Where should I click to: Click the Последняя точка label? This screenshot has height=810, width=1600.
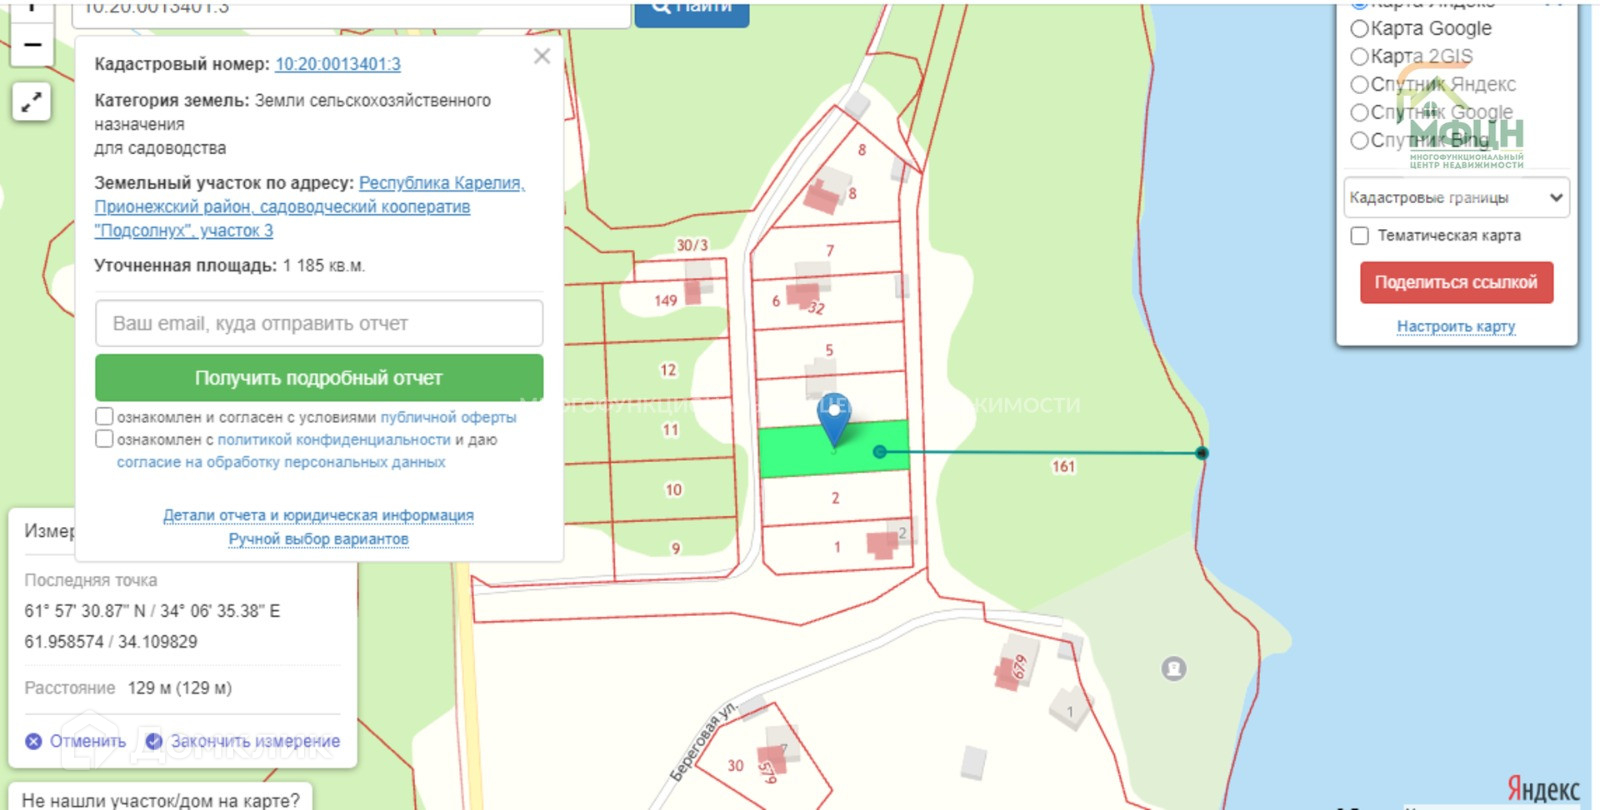coord(91,580)
